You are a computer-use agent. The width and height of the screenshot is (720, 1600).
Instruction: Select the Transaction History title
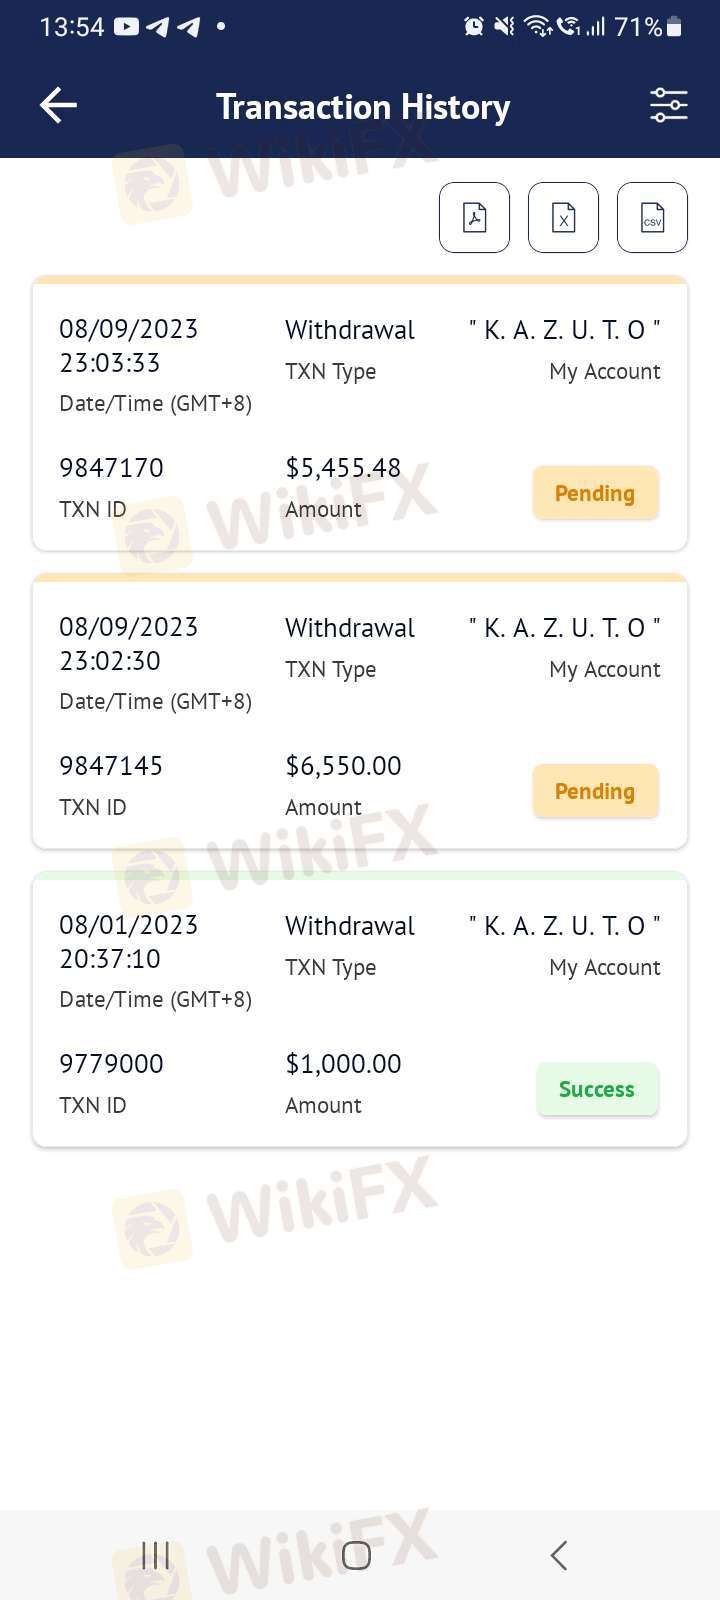click(363, 106)
